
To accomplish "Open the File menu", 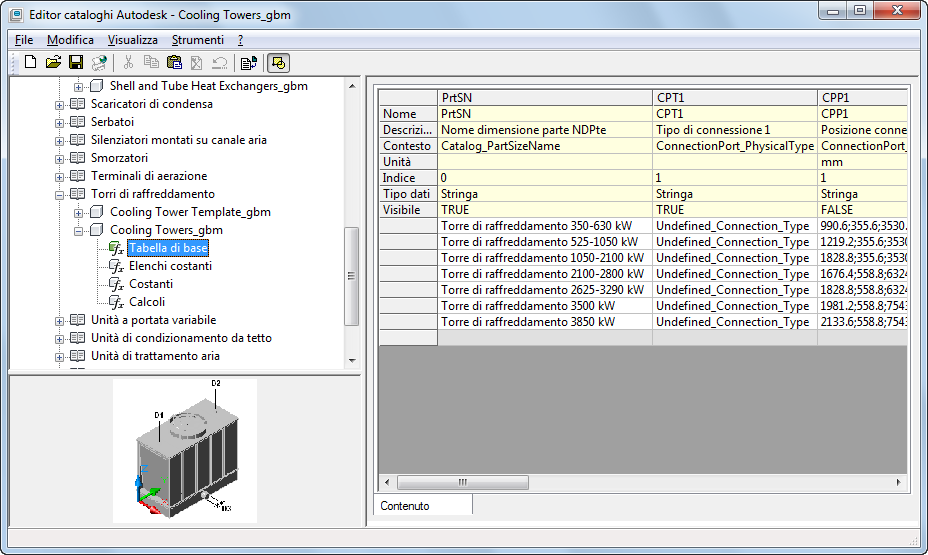I will (x=24, y=40).
